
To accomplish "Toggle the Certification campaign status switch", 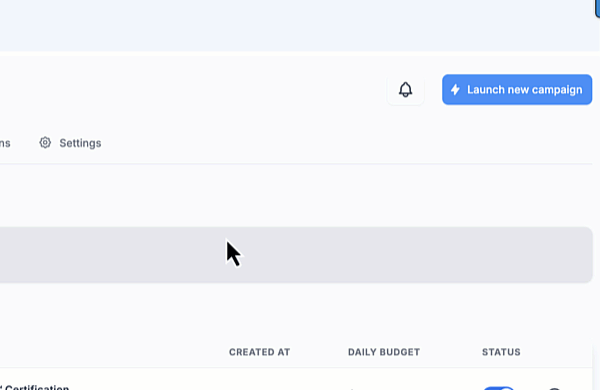I will pos(499,388).
